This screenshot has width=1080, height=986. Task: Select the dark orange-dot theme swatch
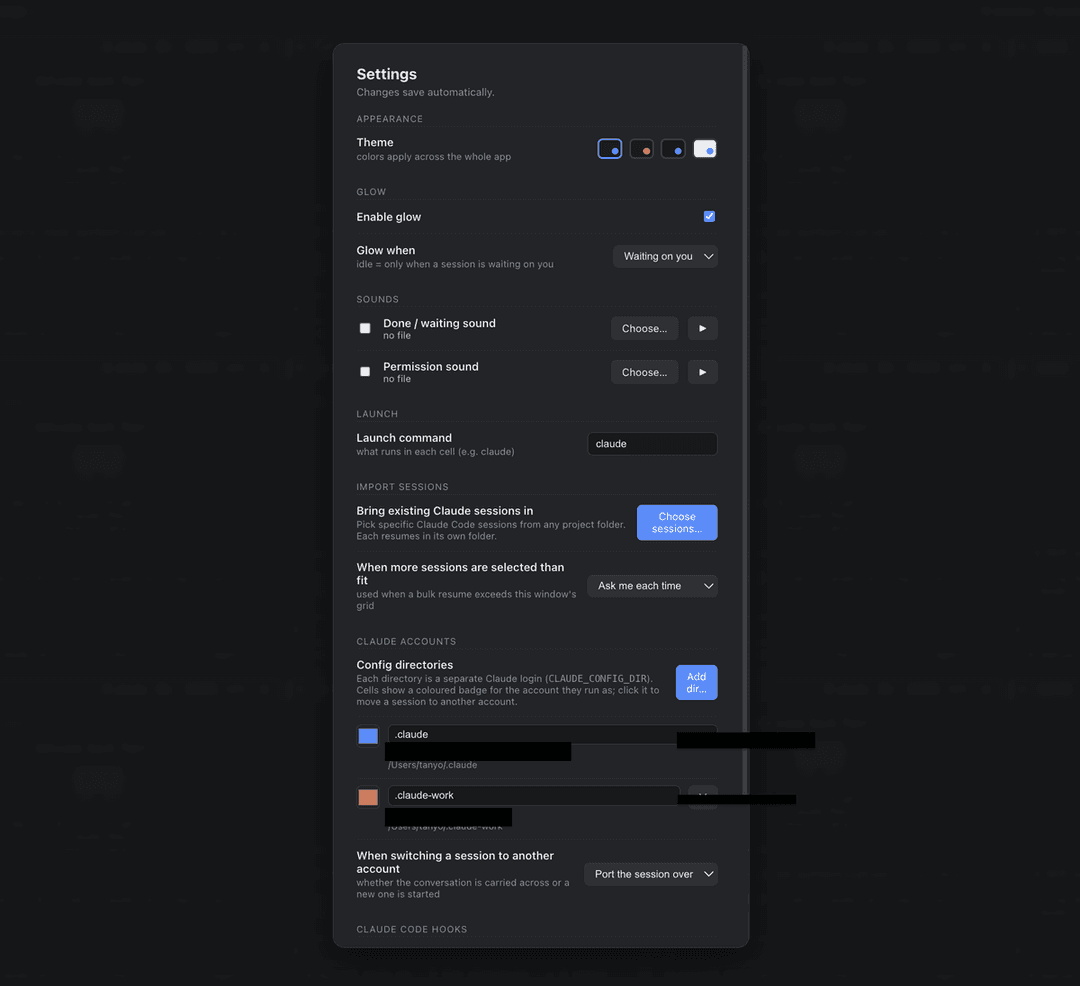[x=641, y=149]
